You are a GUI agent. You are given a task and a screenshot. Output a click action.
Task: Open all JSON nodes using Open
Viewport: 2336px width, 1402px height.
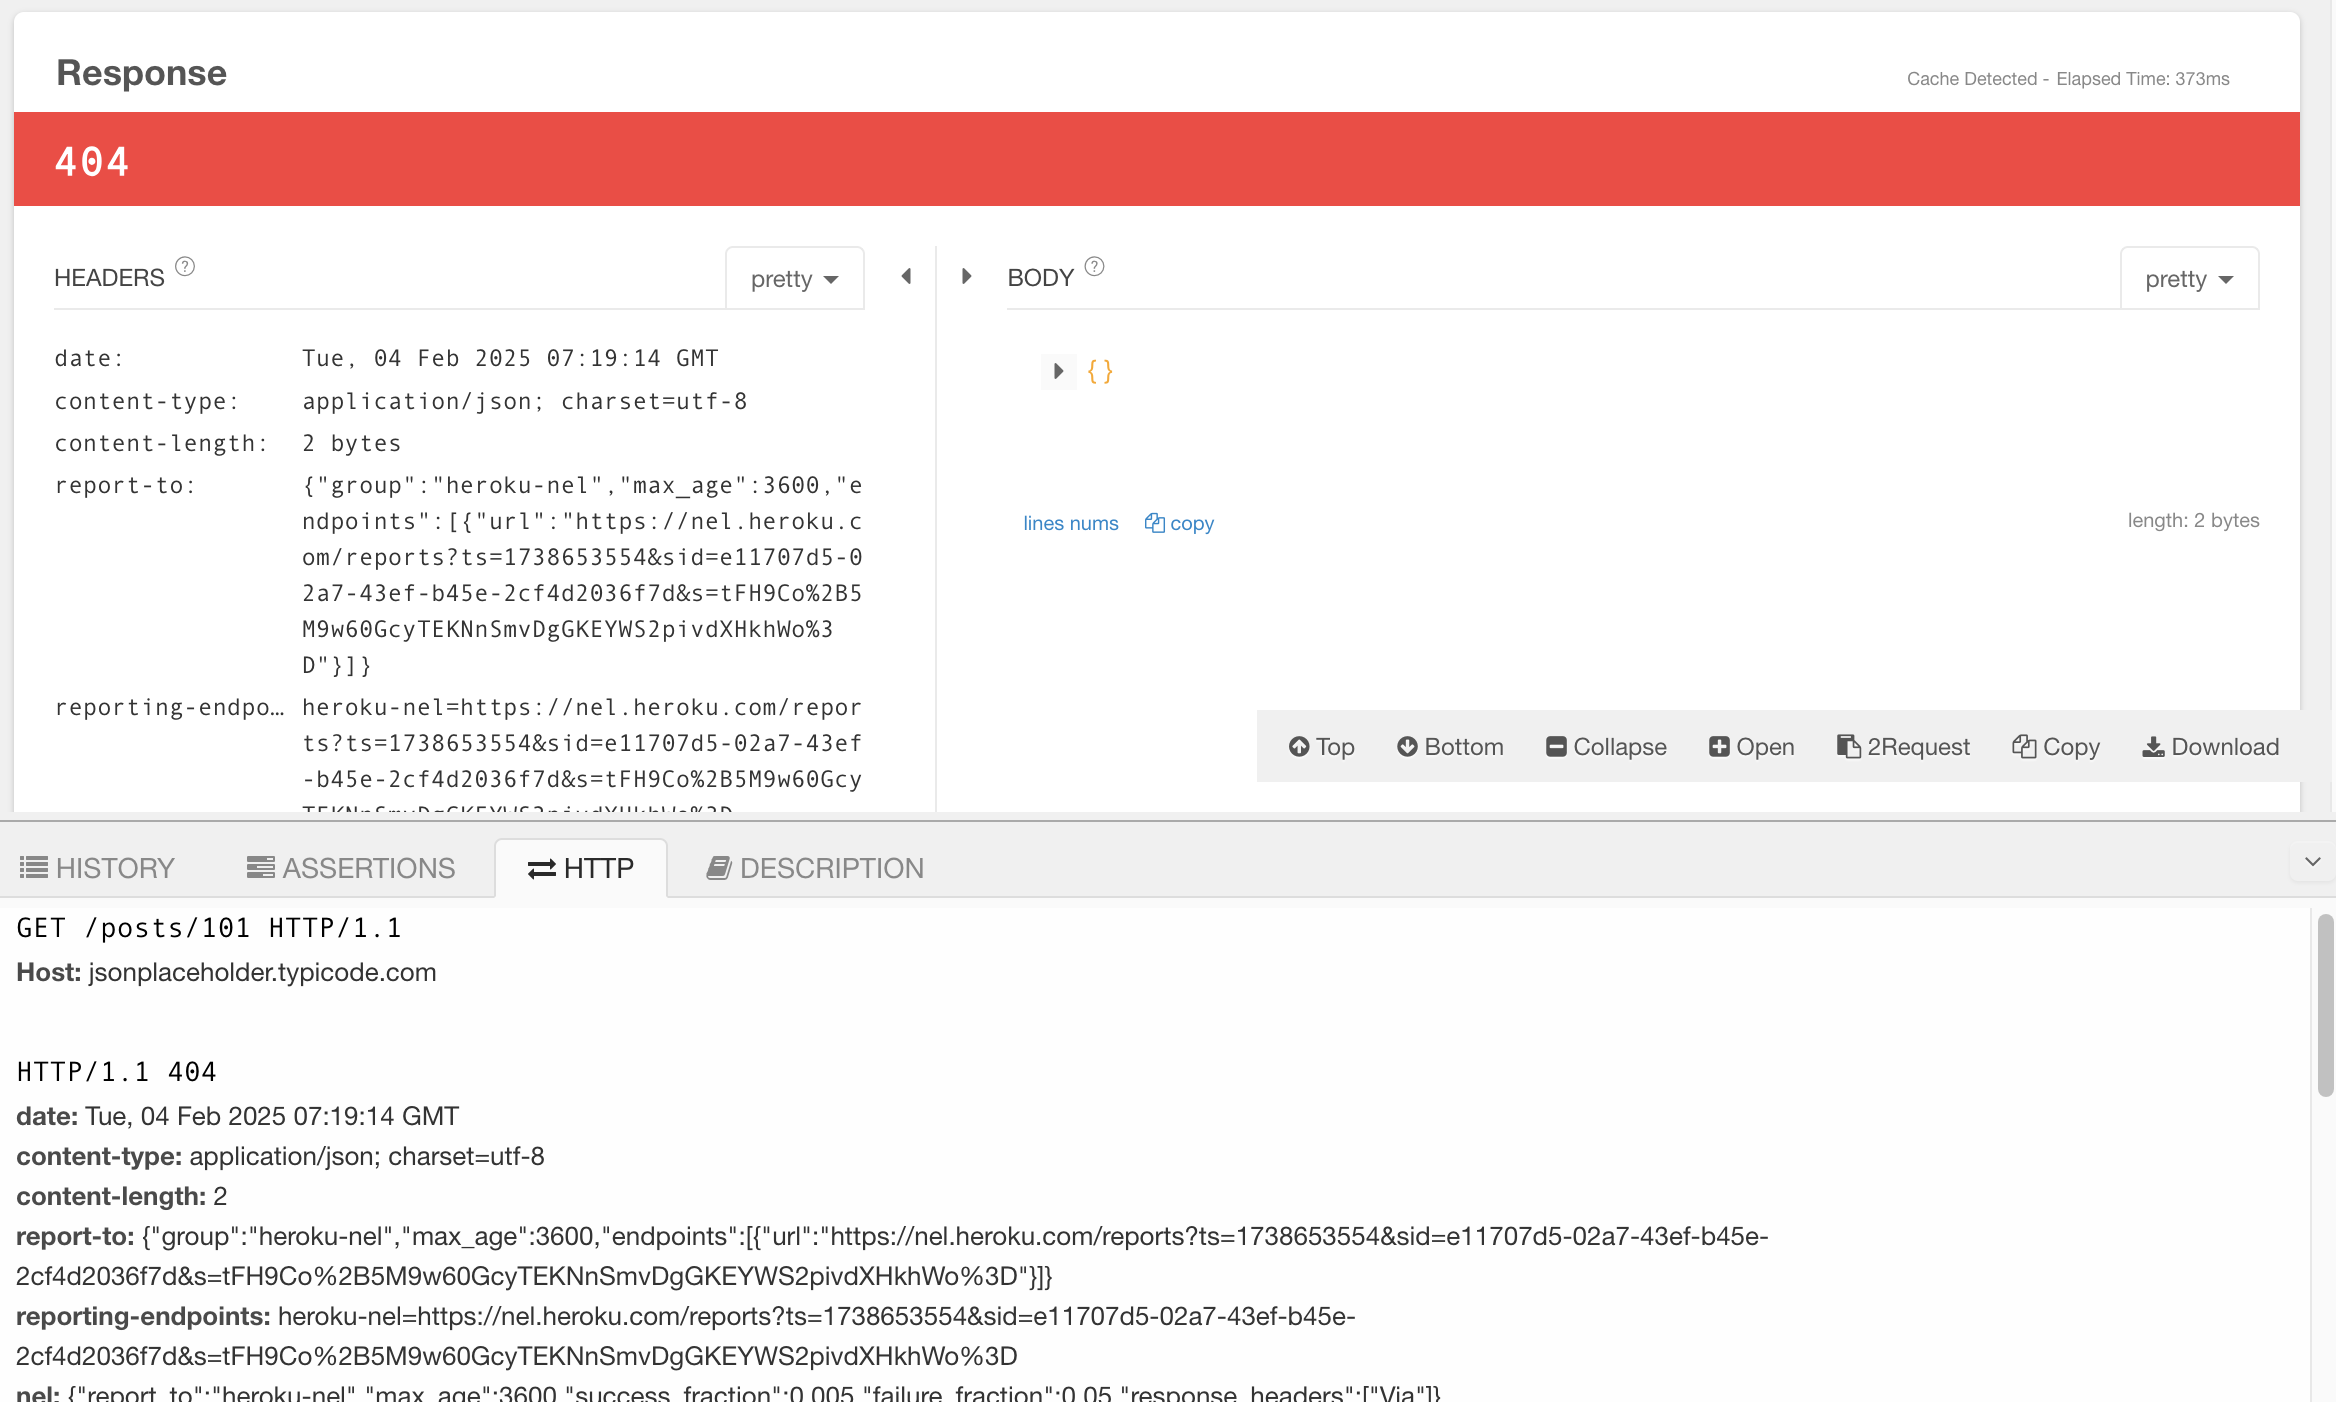click(x=1751, y=747)
